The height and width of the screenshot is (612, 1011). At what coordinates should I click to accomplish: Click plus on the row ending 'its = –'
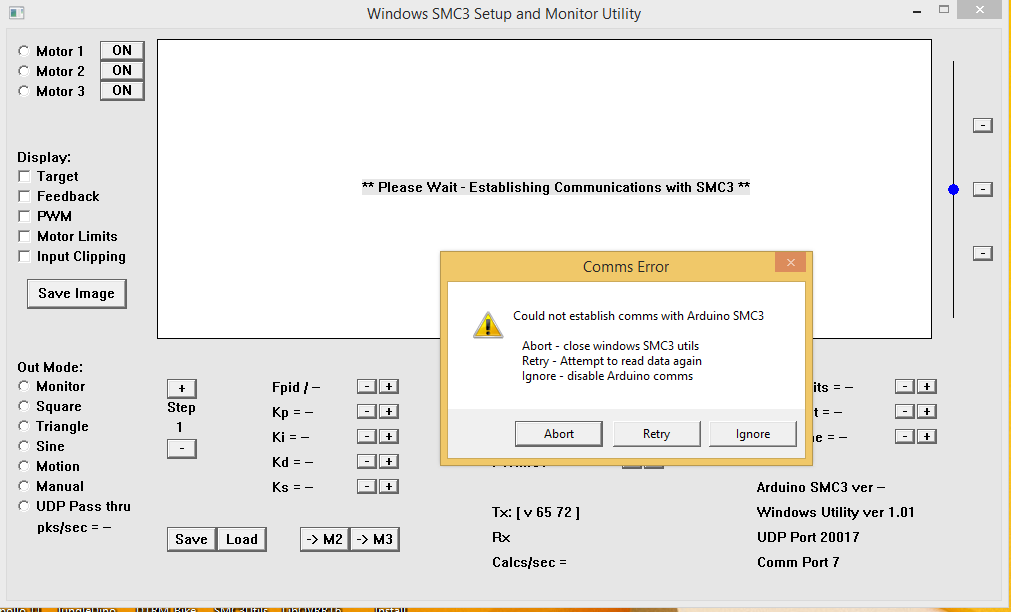[x=927, y=386]
